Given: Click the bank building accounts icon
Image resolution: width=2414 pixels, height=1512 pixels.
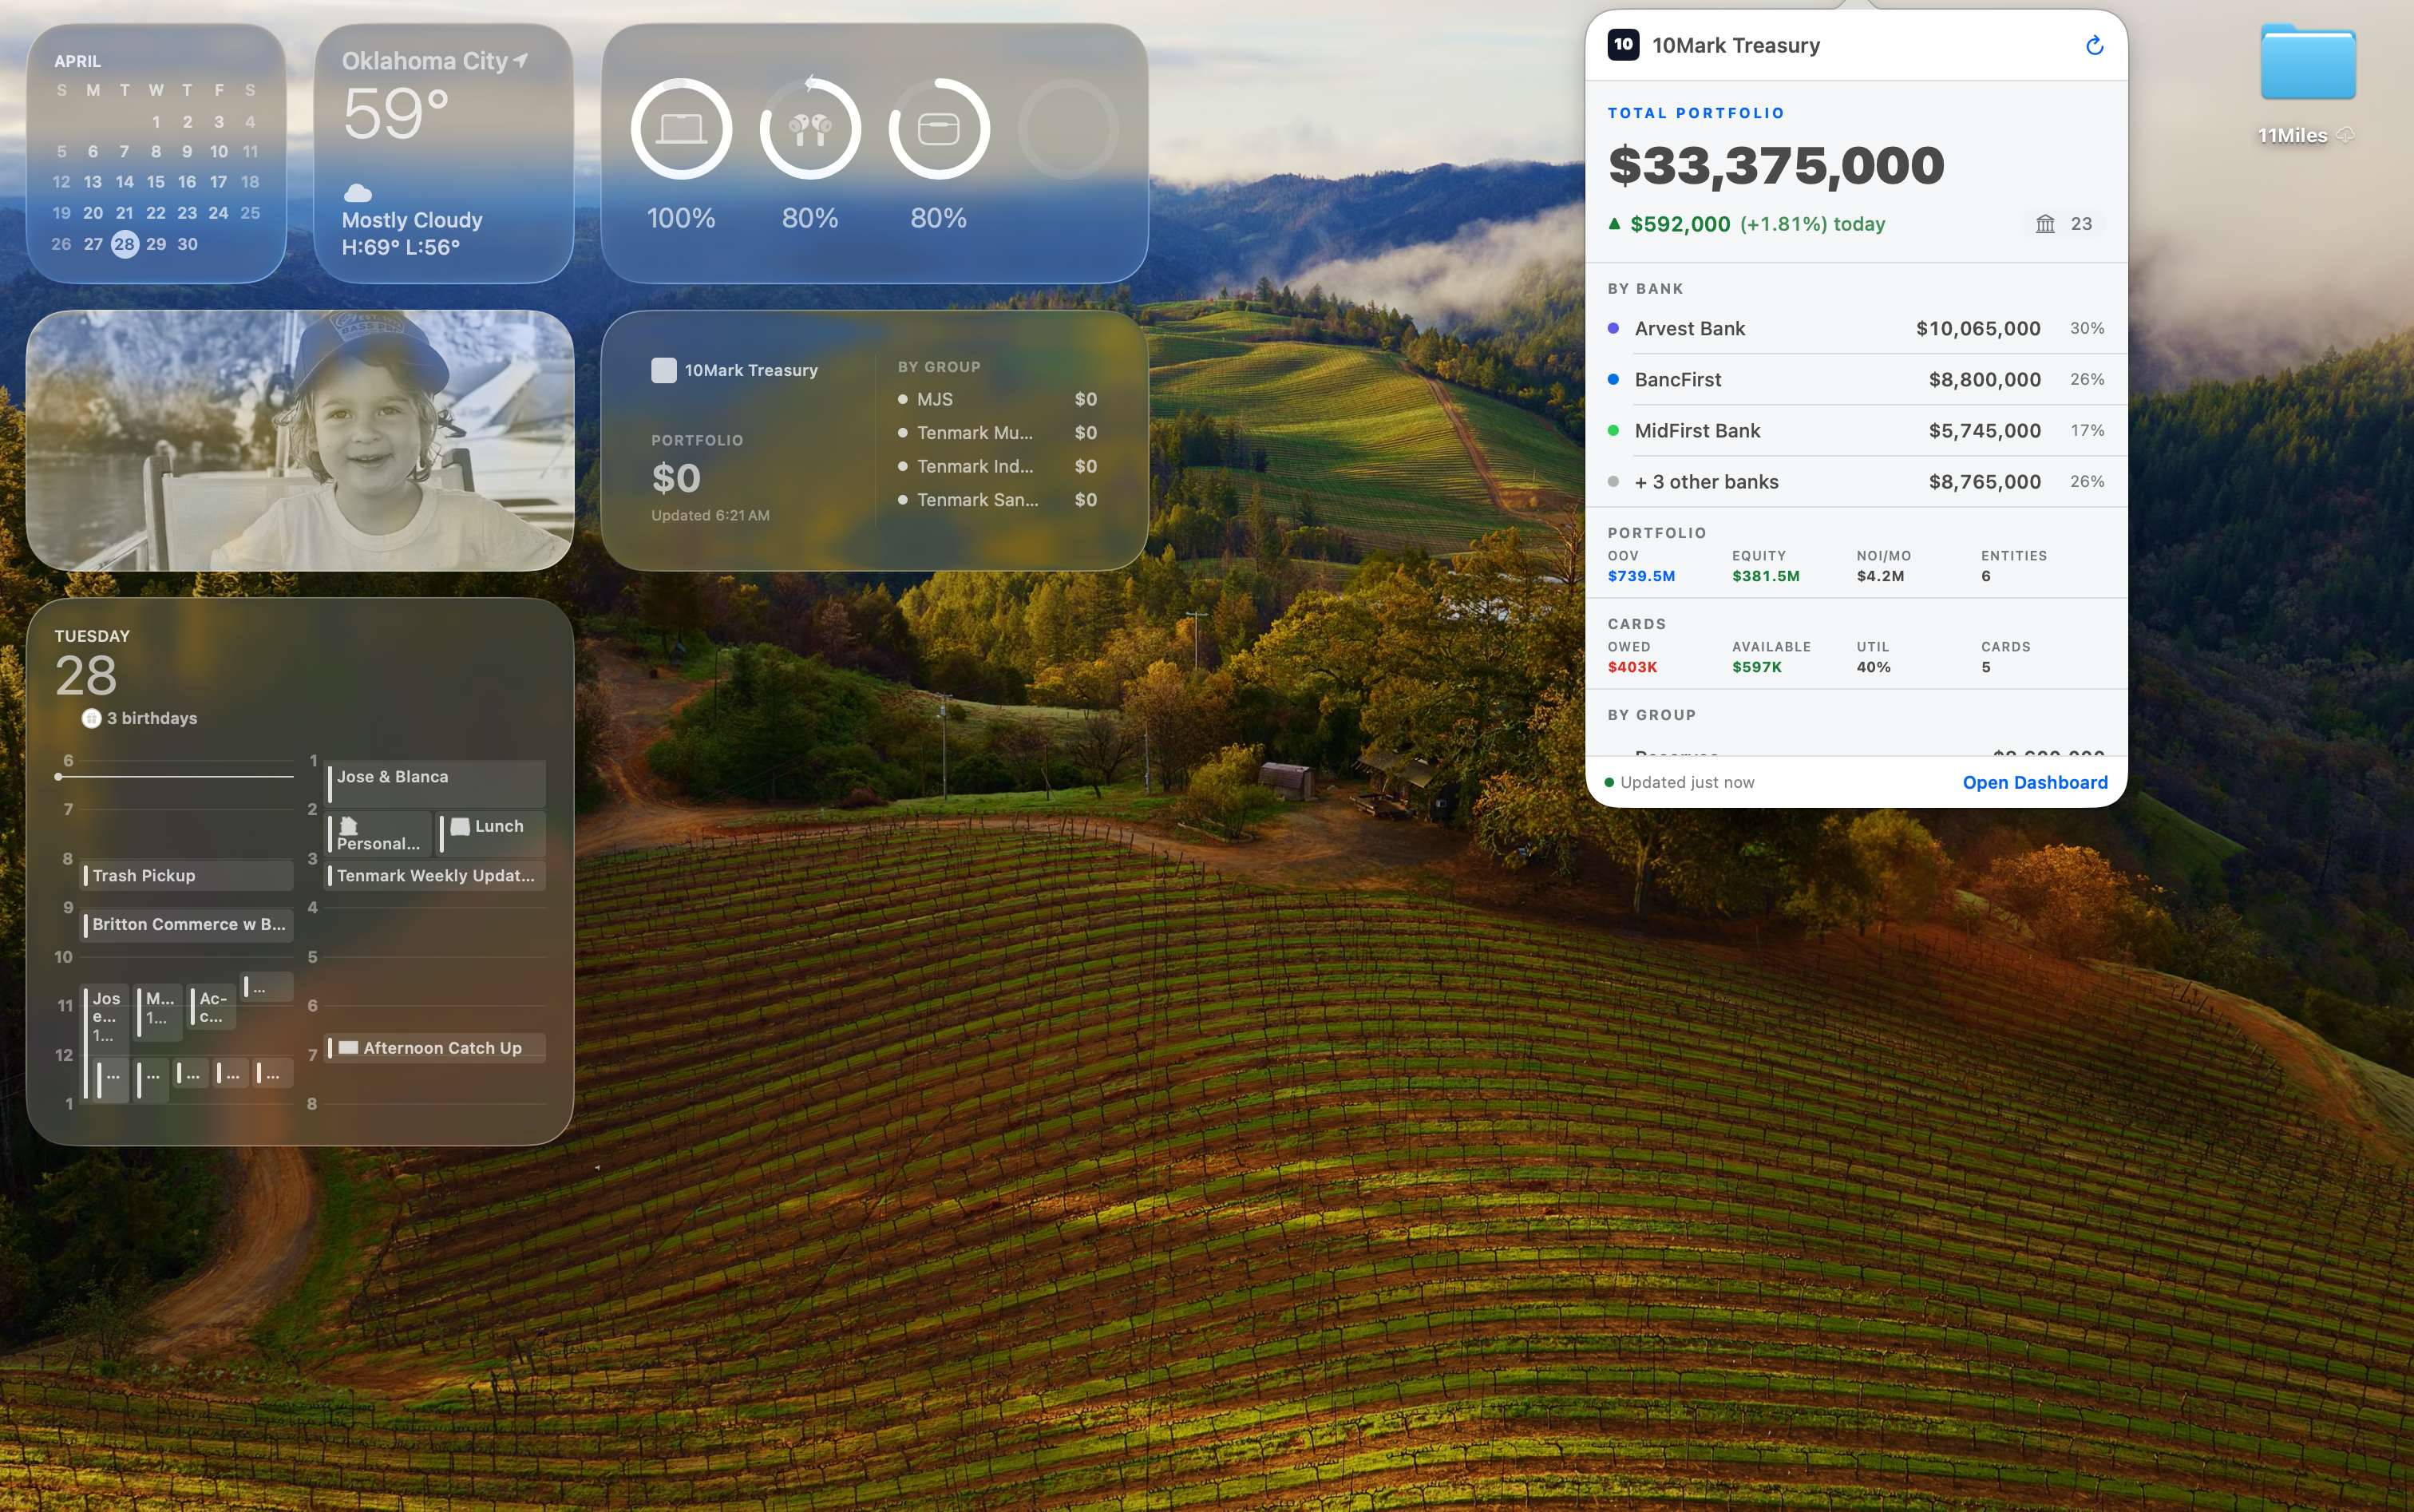Looking at the screenshot, I should tap(2045, 224).
